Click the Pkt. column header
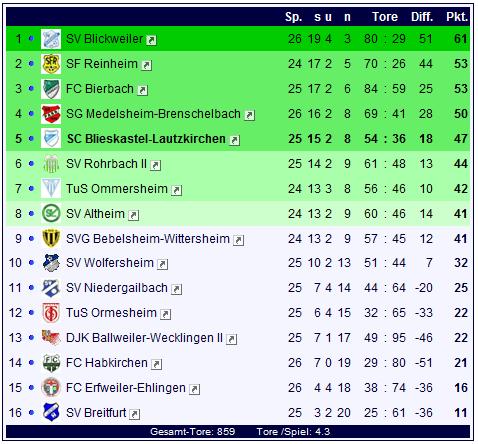478x444 pixels. (x=457, y=17)
